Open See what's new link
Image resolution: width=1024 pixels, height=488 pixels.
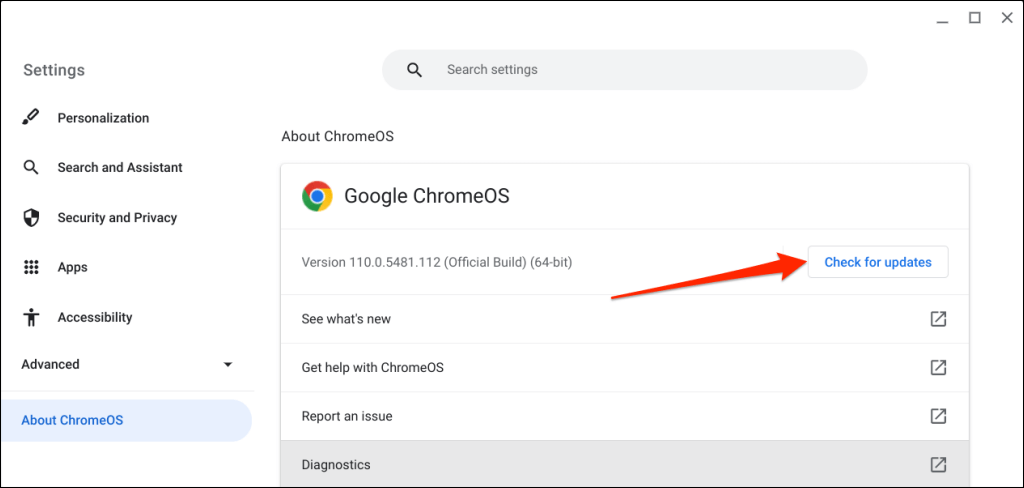click(346, 319)
